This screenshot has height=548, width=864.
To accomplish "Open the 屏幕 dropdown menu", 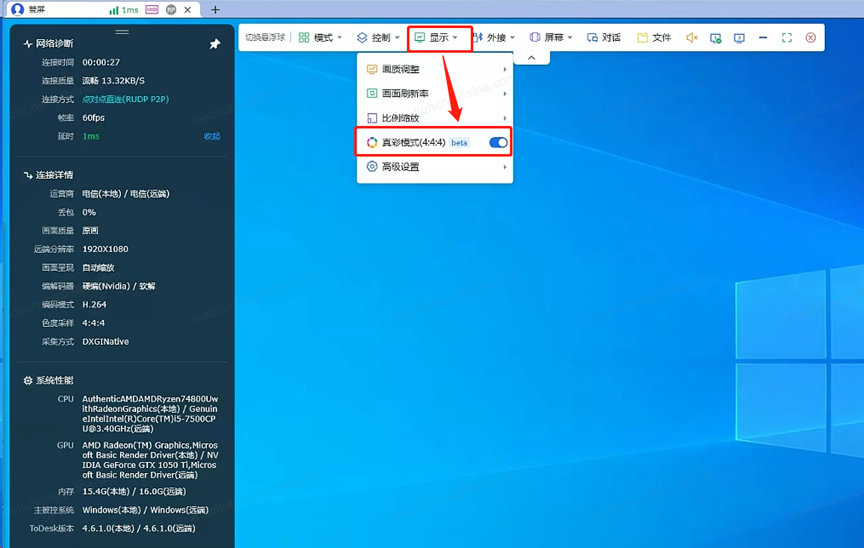I will pyautogui.click(x=551, y=38).
